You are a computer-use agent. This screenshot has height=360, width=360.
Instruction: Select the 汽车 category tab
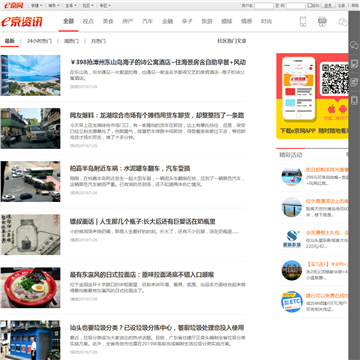point(147,21)
